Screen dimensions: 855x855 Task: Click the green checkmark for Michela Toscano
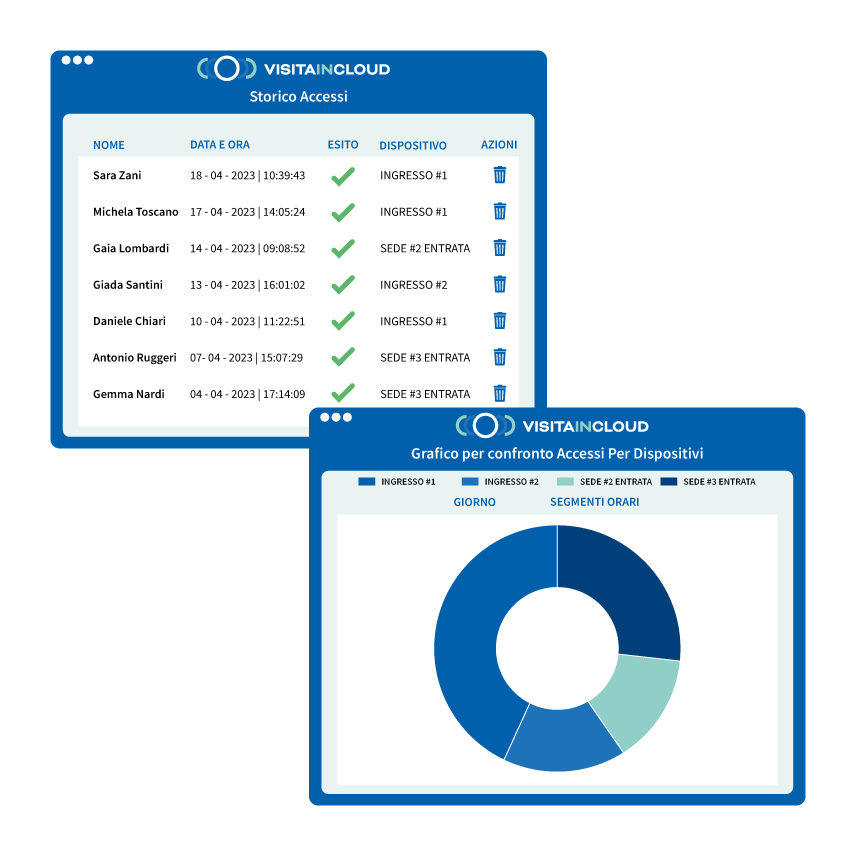(x=343, y=212)
